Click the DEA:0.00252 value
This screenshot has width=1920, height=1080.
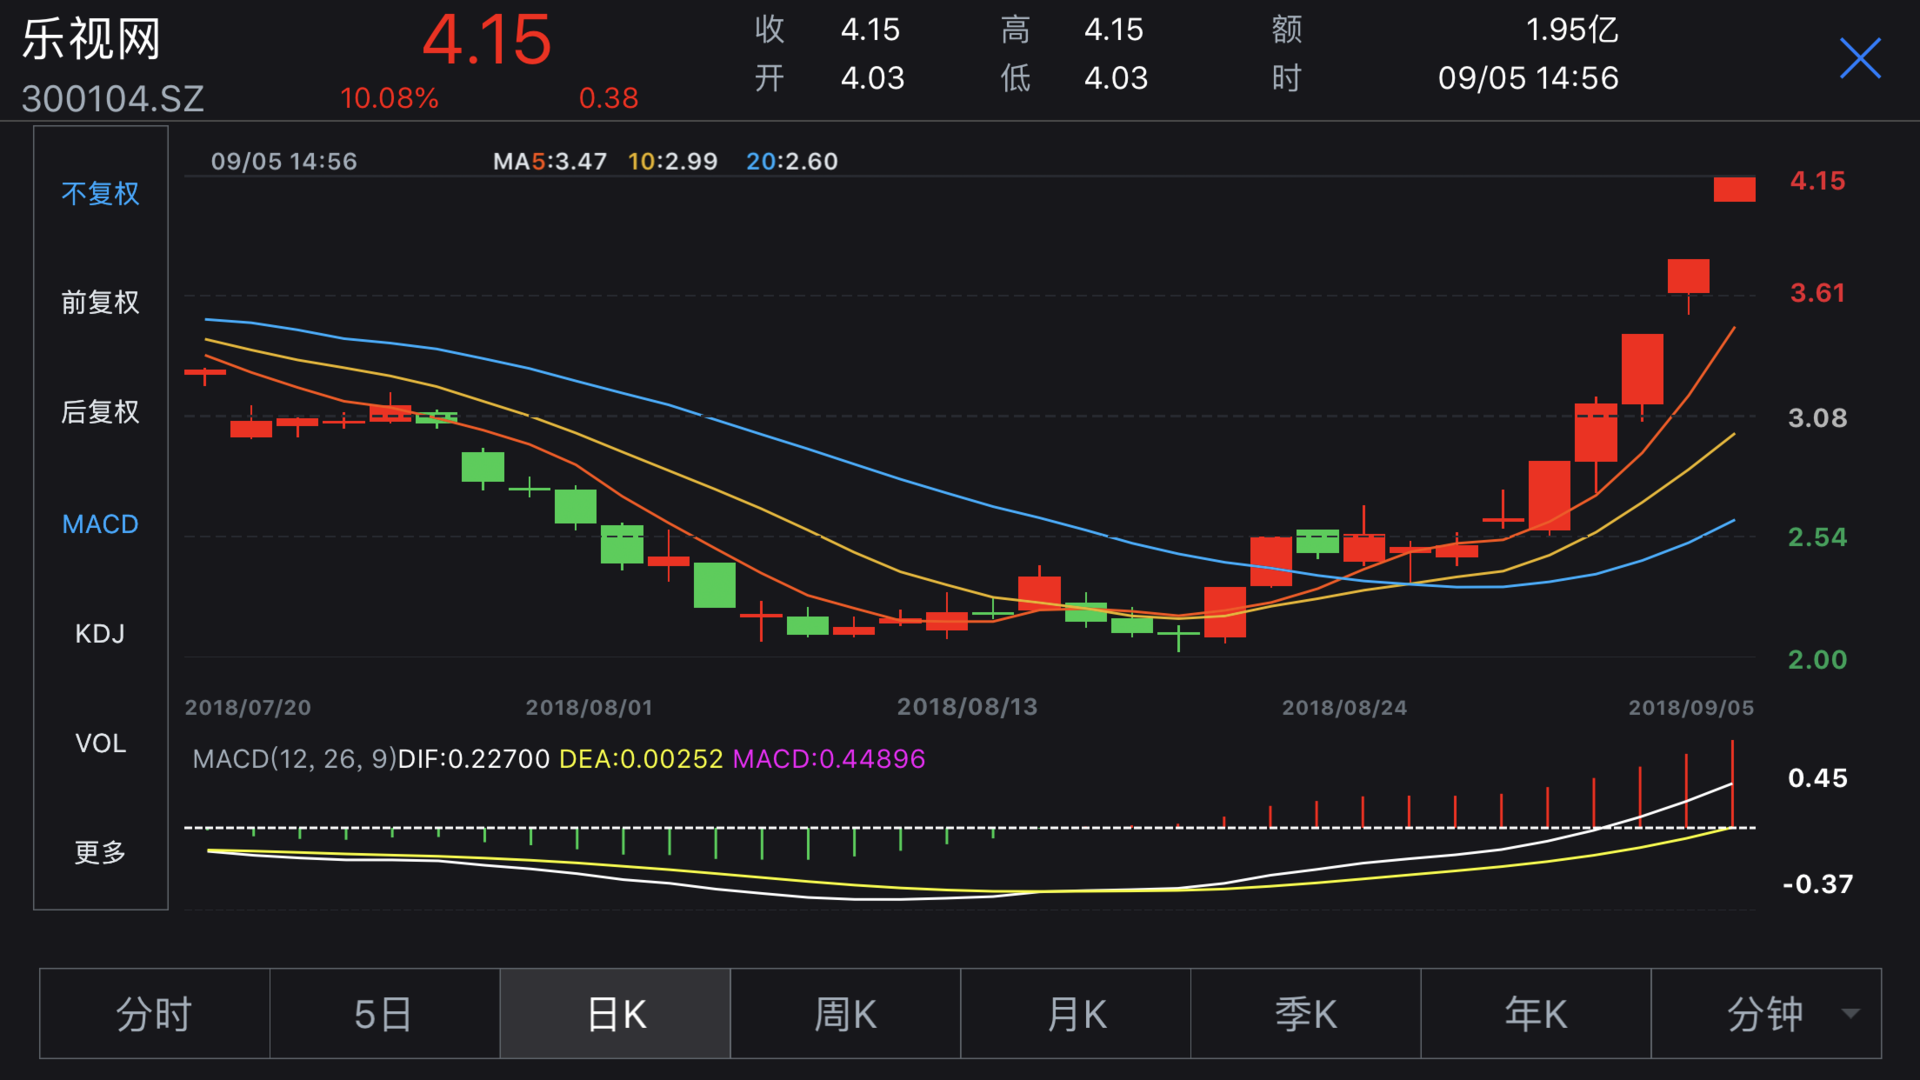click(641, 759)
